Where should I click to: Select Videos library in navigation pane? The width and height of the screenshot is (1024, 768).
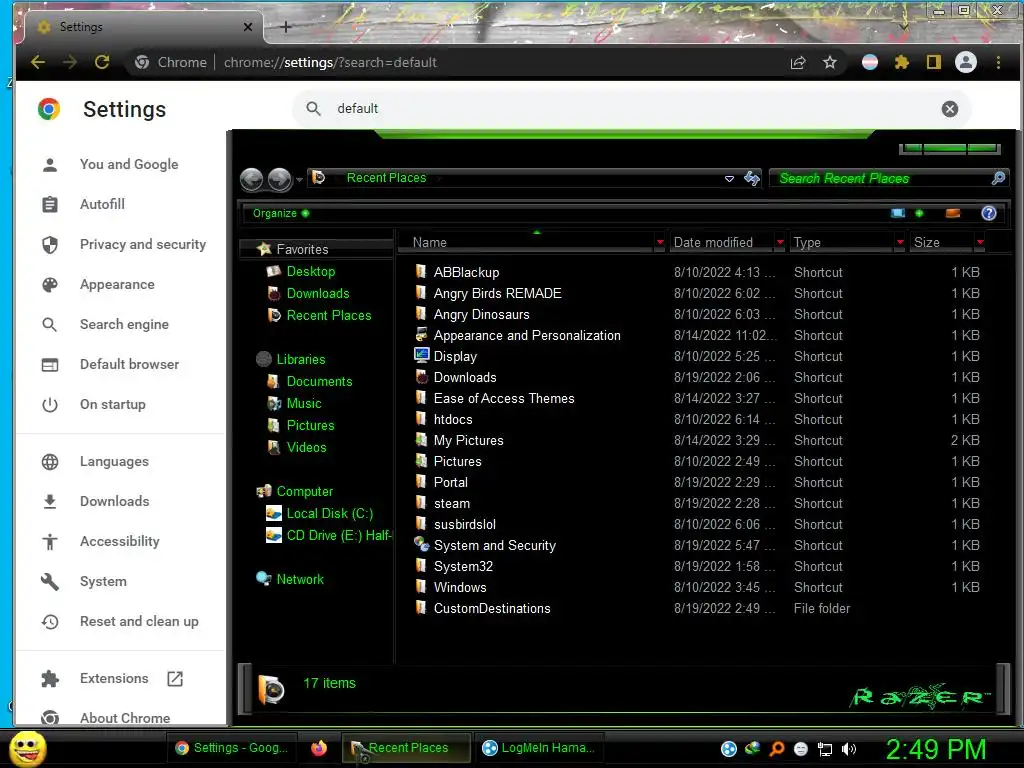pyautogui.click(x=306, y=447)
